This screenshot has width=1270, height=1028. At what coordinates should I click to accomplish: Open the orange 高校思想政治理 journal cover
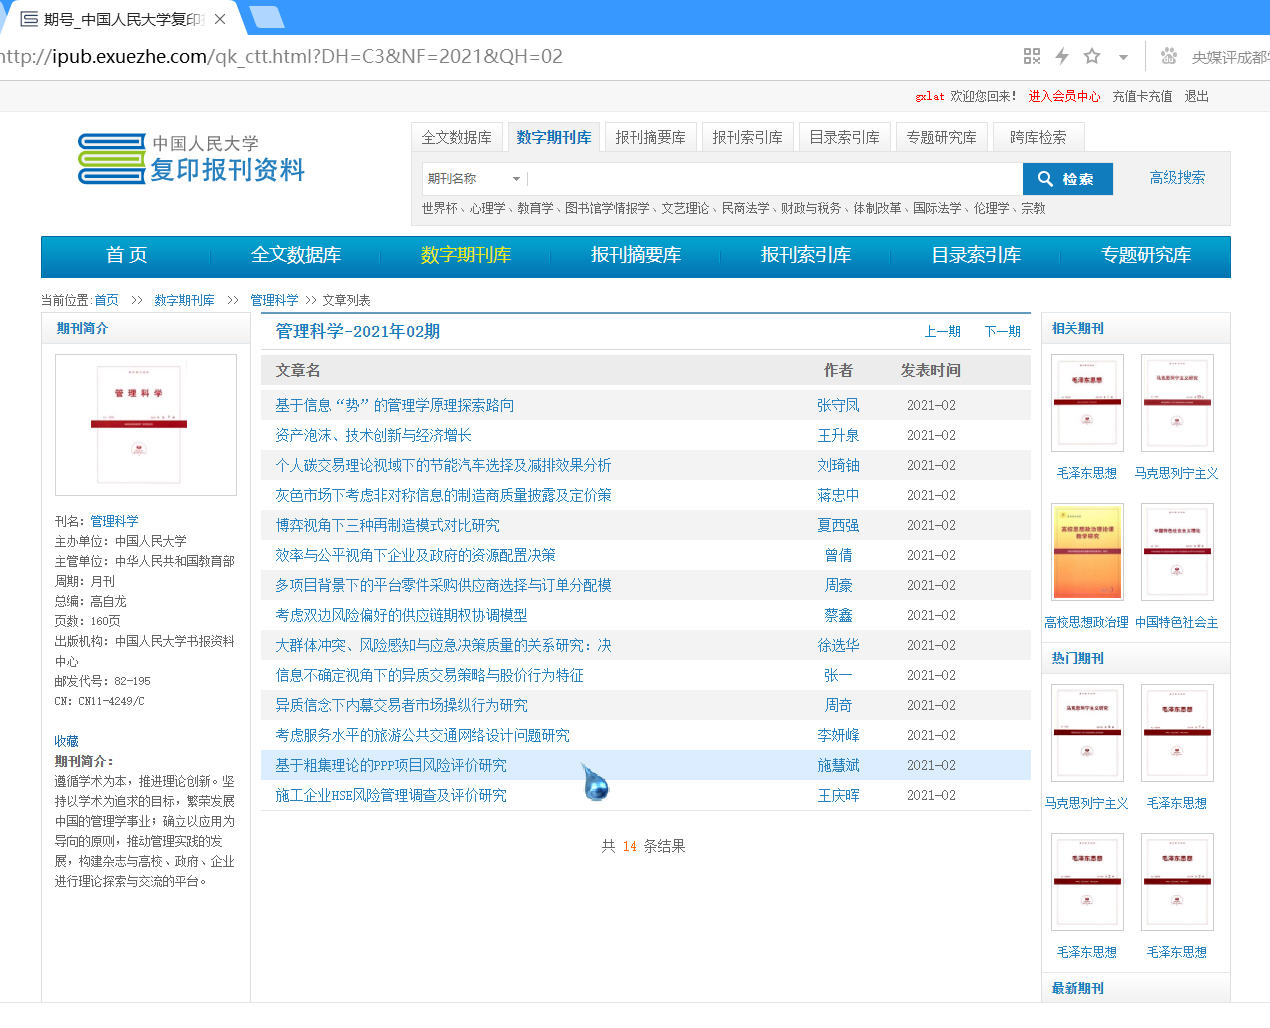pyautogui.click(x=1087, y=552)
